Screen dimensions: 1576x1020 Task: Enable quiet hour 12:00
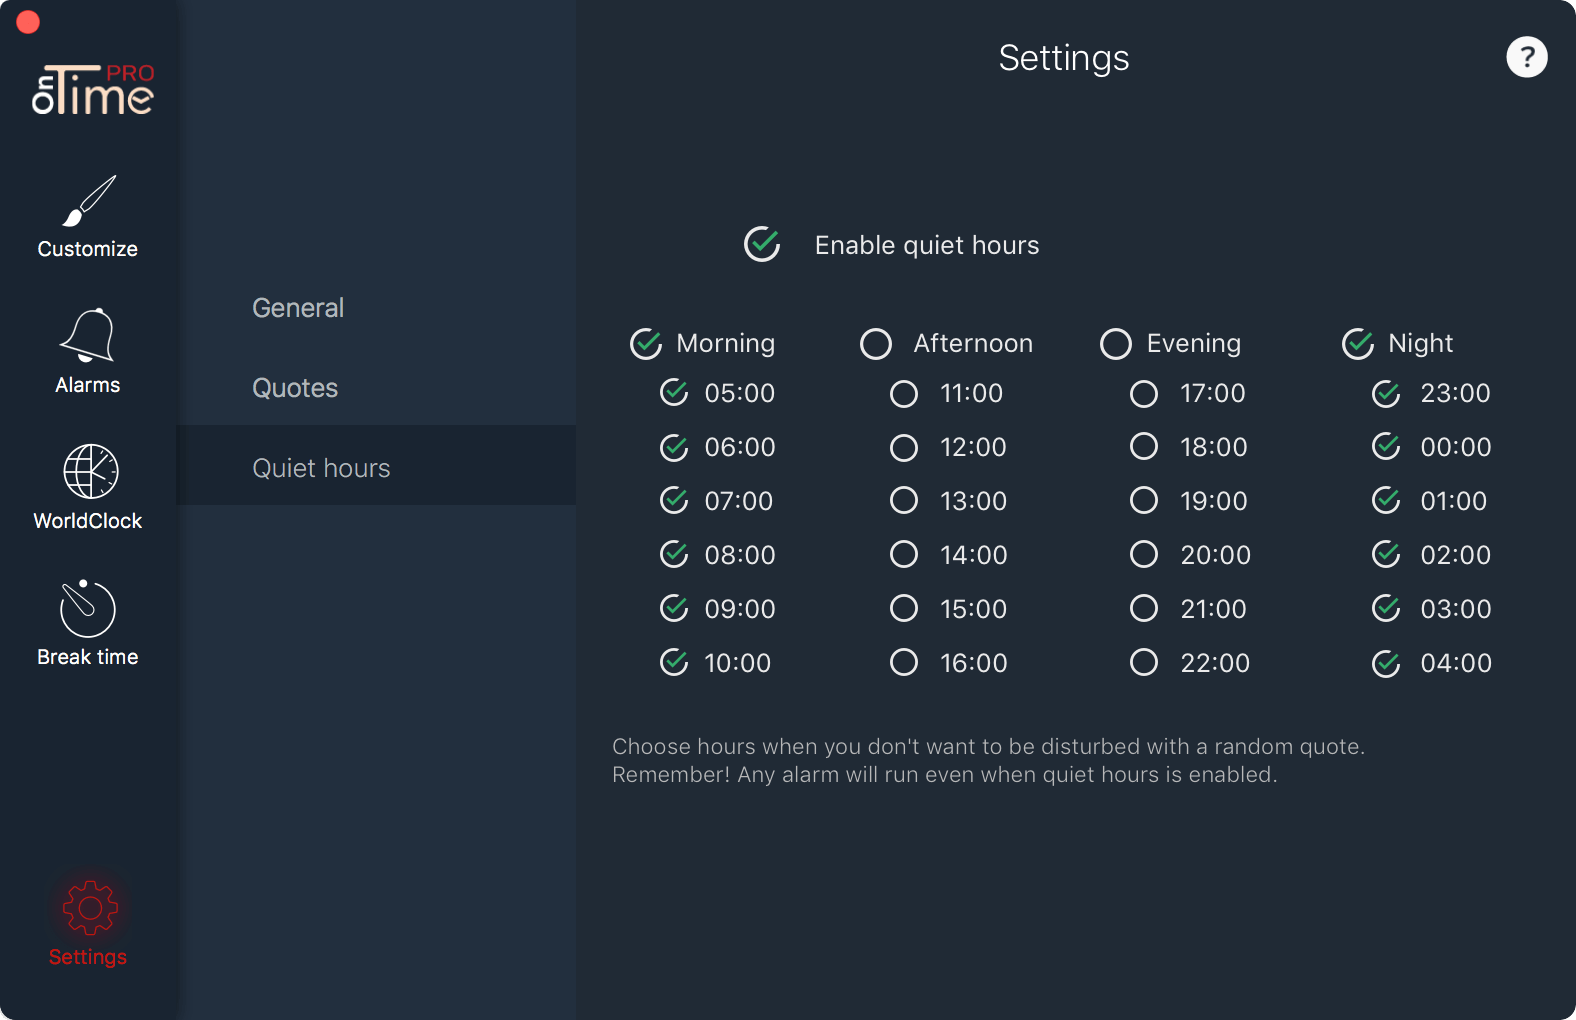click(x=904, y=448)
